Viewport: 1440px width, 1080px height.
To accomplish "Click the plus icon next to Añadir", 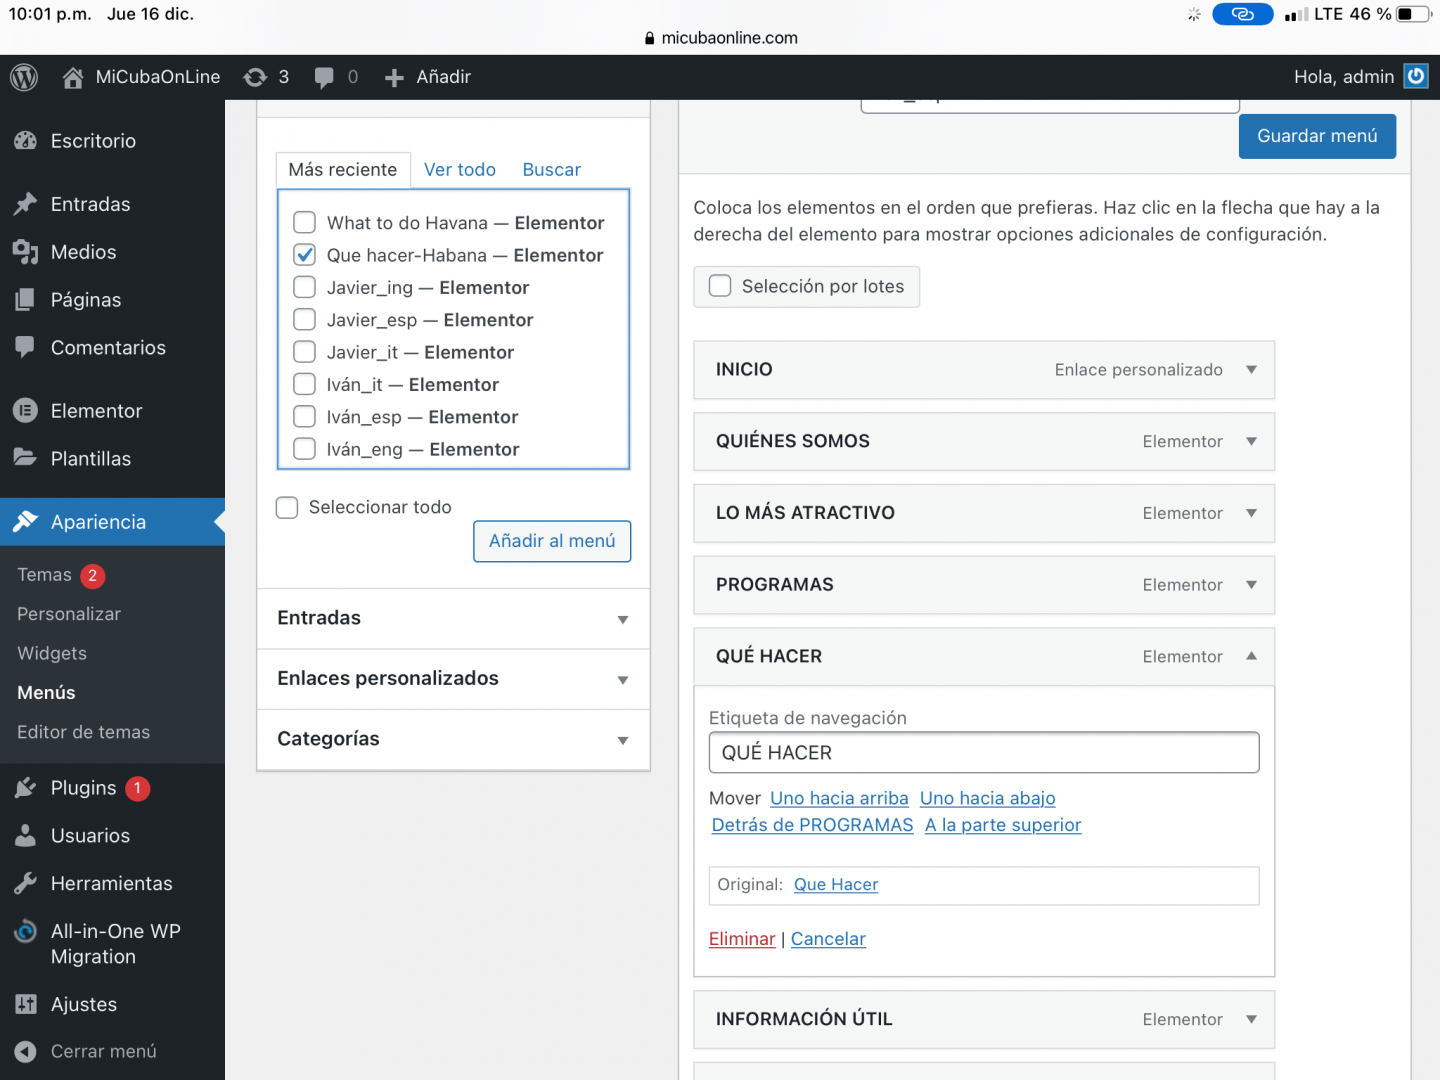I will [x=394, y=78].
